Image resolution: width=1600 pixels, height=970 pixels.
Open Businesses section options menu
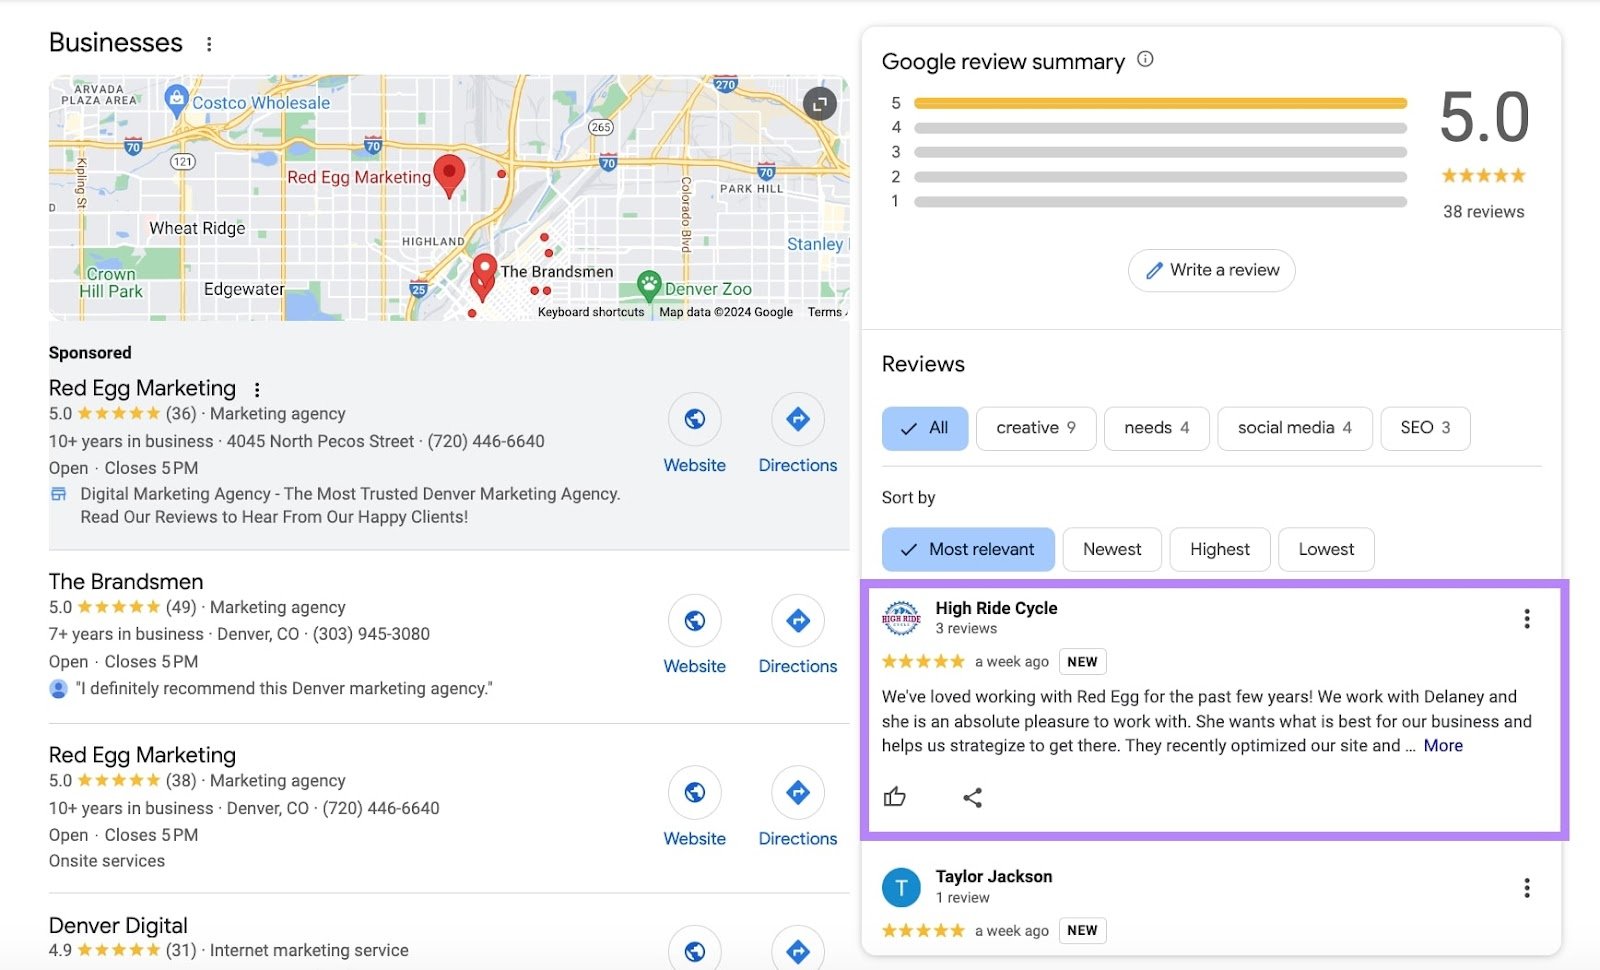click(209, 44)
